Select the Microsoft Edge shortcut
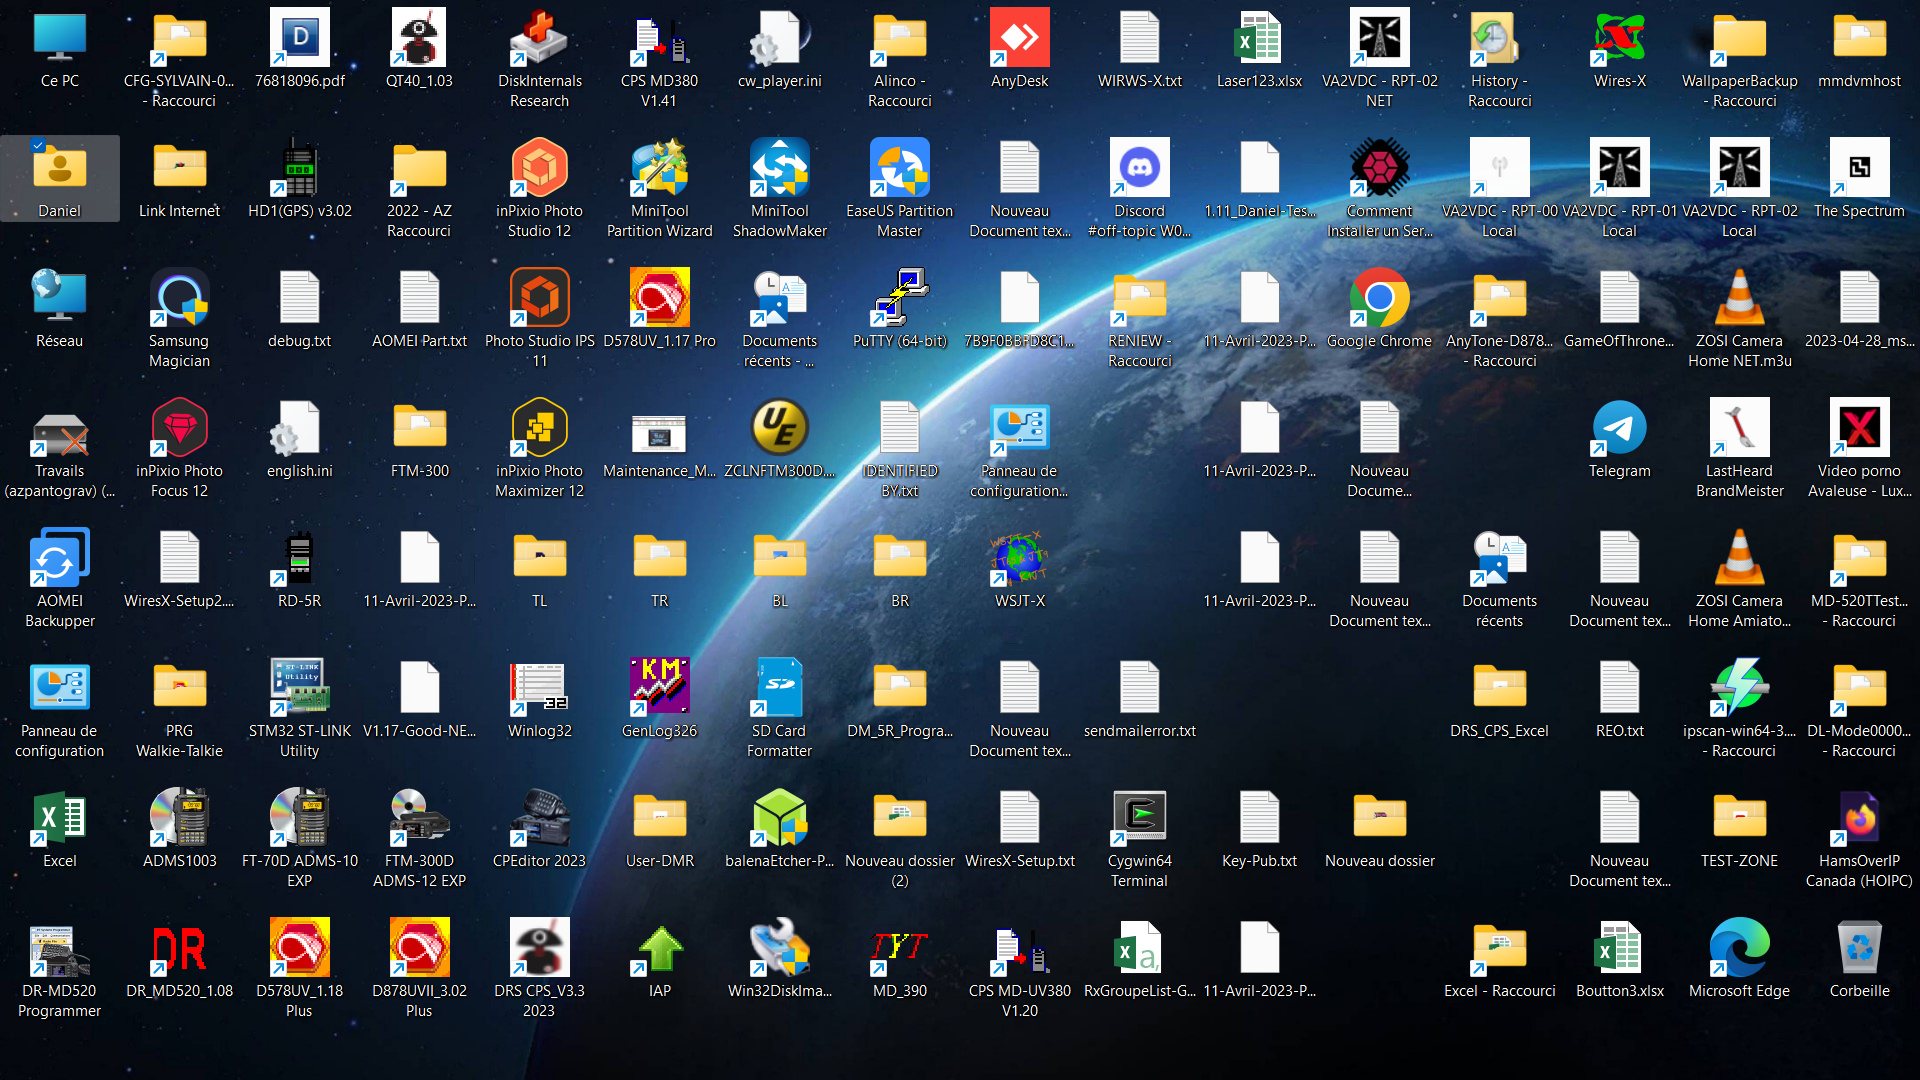 click(x=1739, y=948)
